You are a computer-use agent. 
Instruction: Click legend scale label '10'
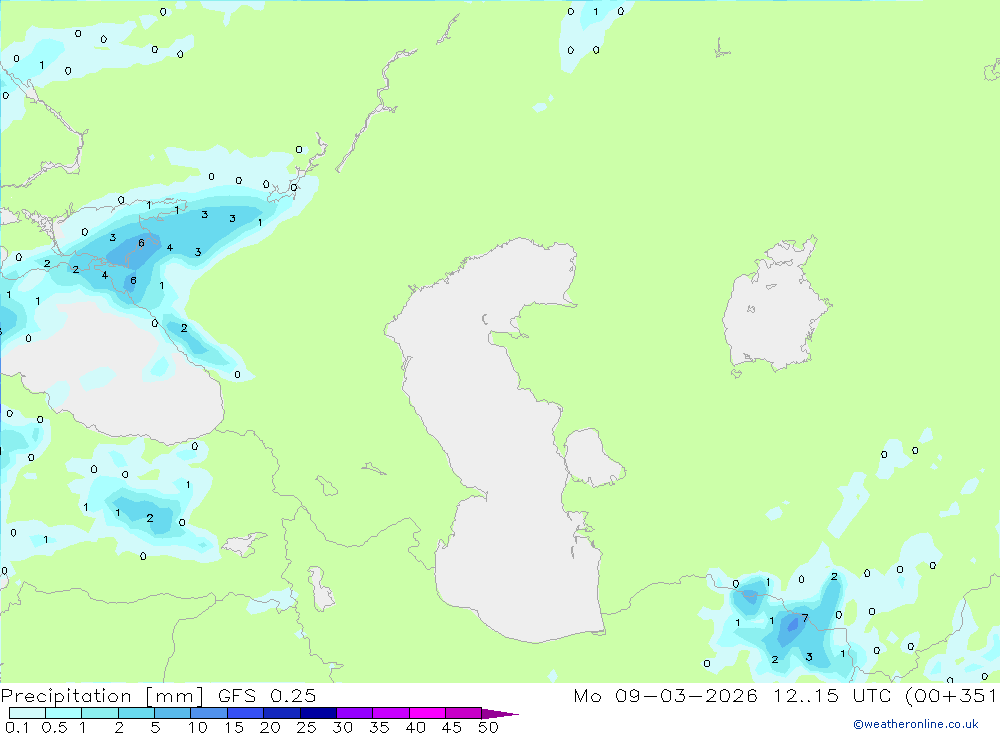[198, 727]
